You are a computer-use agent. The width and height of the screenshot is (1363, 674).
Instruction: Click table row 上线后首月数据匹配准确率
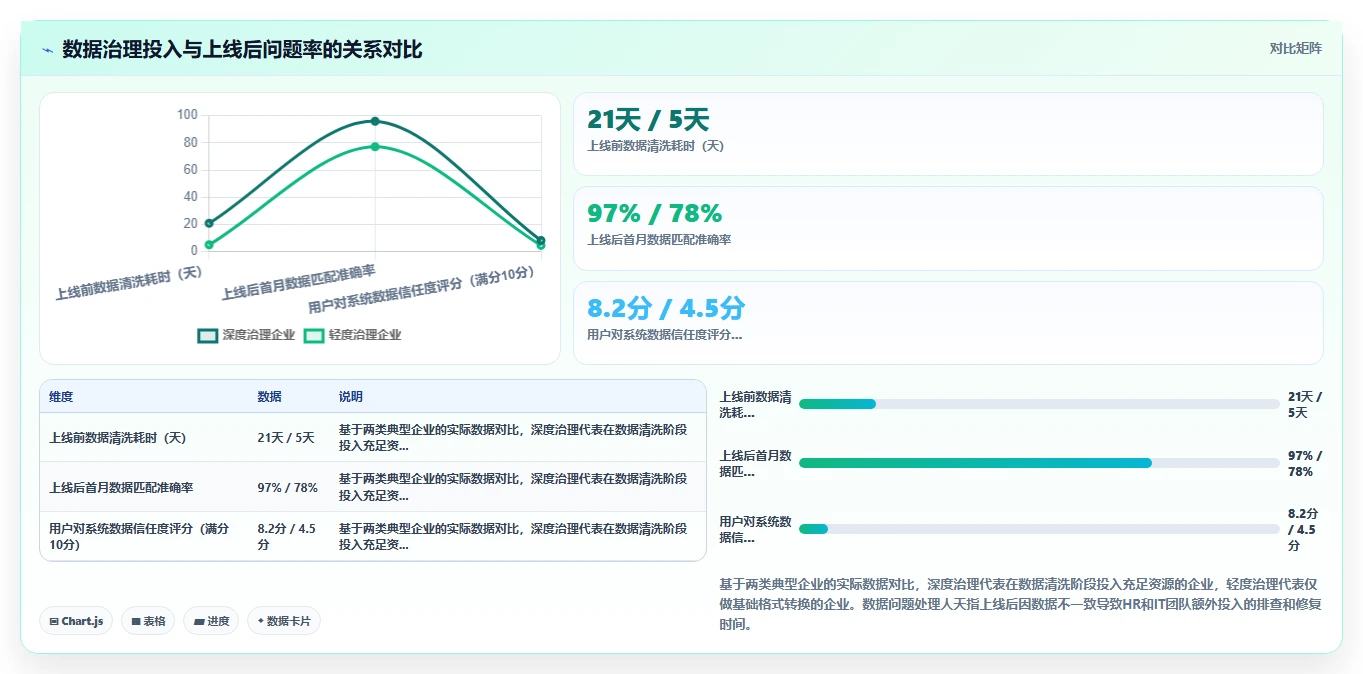[x=373, y=487]
